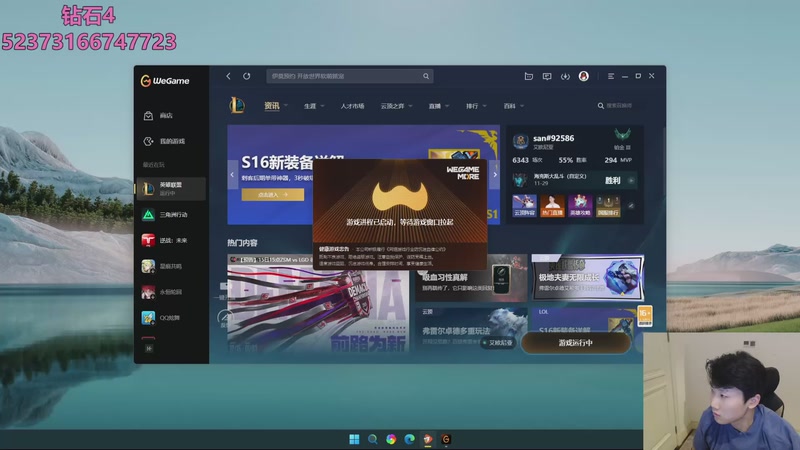The height and width of the screenshot is (450, 800).
Task: Select QQ炫舞 in the sidebar game list
Action: coord(171,317)
